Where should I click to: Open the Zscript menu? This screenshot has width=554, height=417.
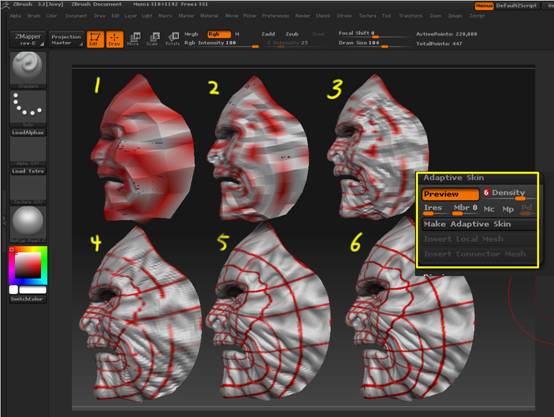(x=477, y=16)
